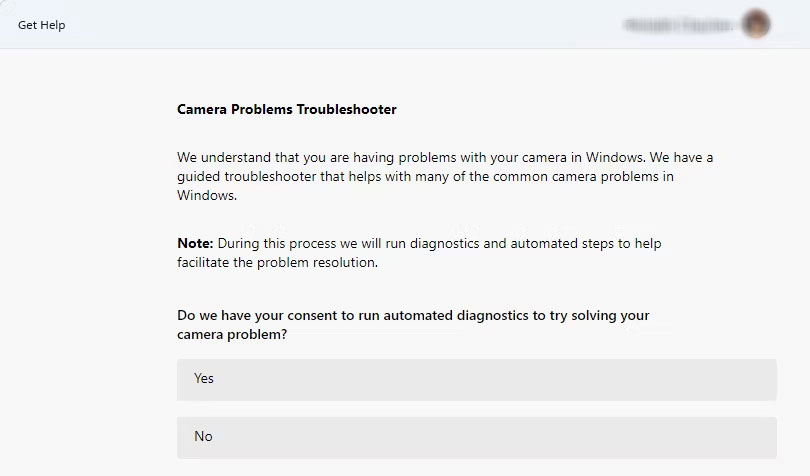Click the Camera Problems Troubleshooter heading
The image size is (810, 476).
(286, 109)
